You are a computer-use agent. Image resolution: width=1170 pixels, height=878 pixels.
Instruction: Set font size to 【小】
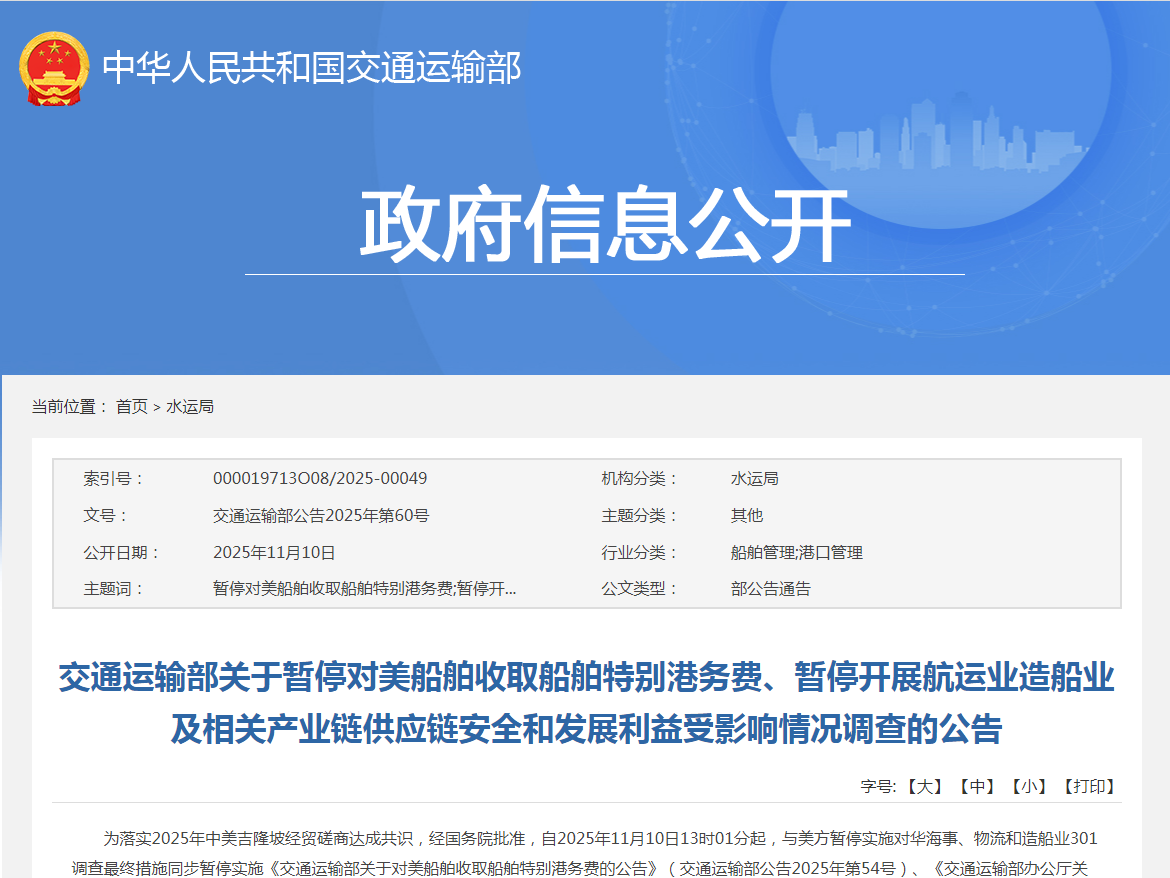[1029, 786]
